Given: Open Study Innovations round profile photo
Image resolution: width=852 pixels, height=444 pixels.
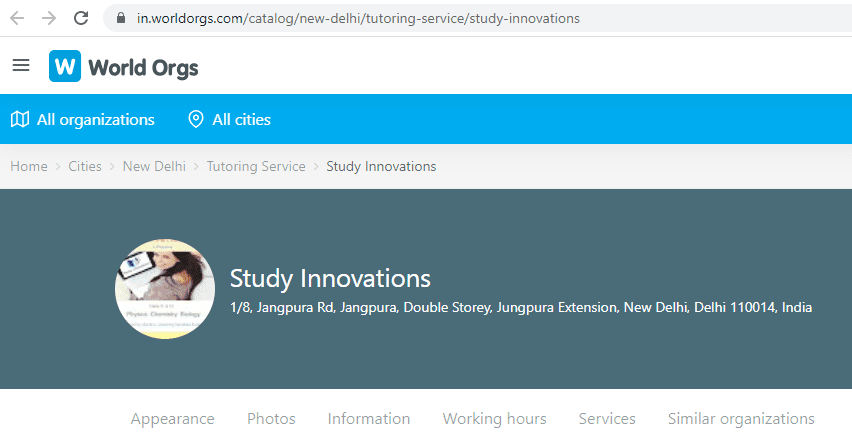Looking at the screenshot, I should pyautogui.click(x=165, y=289).
